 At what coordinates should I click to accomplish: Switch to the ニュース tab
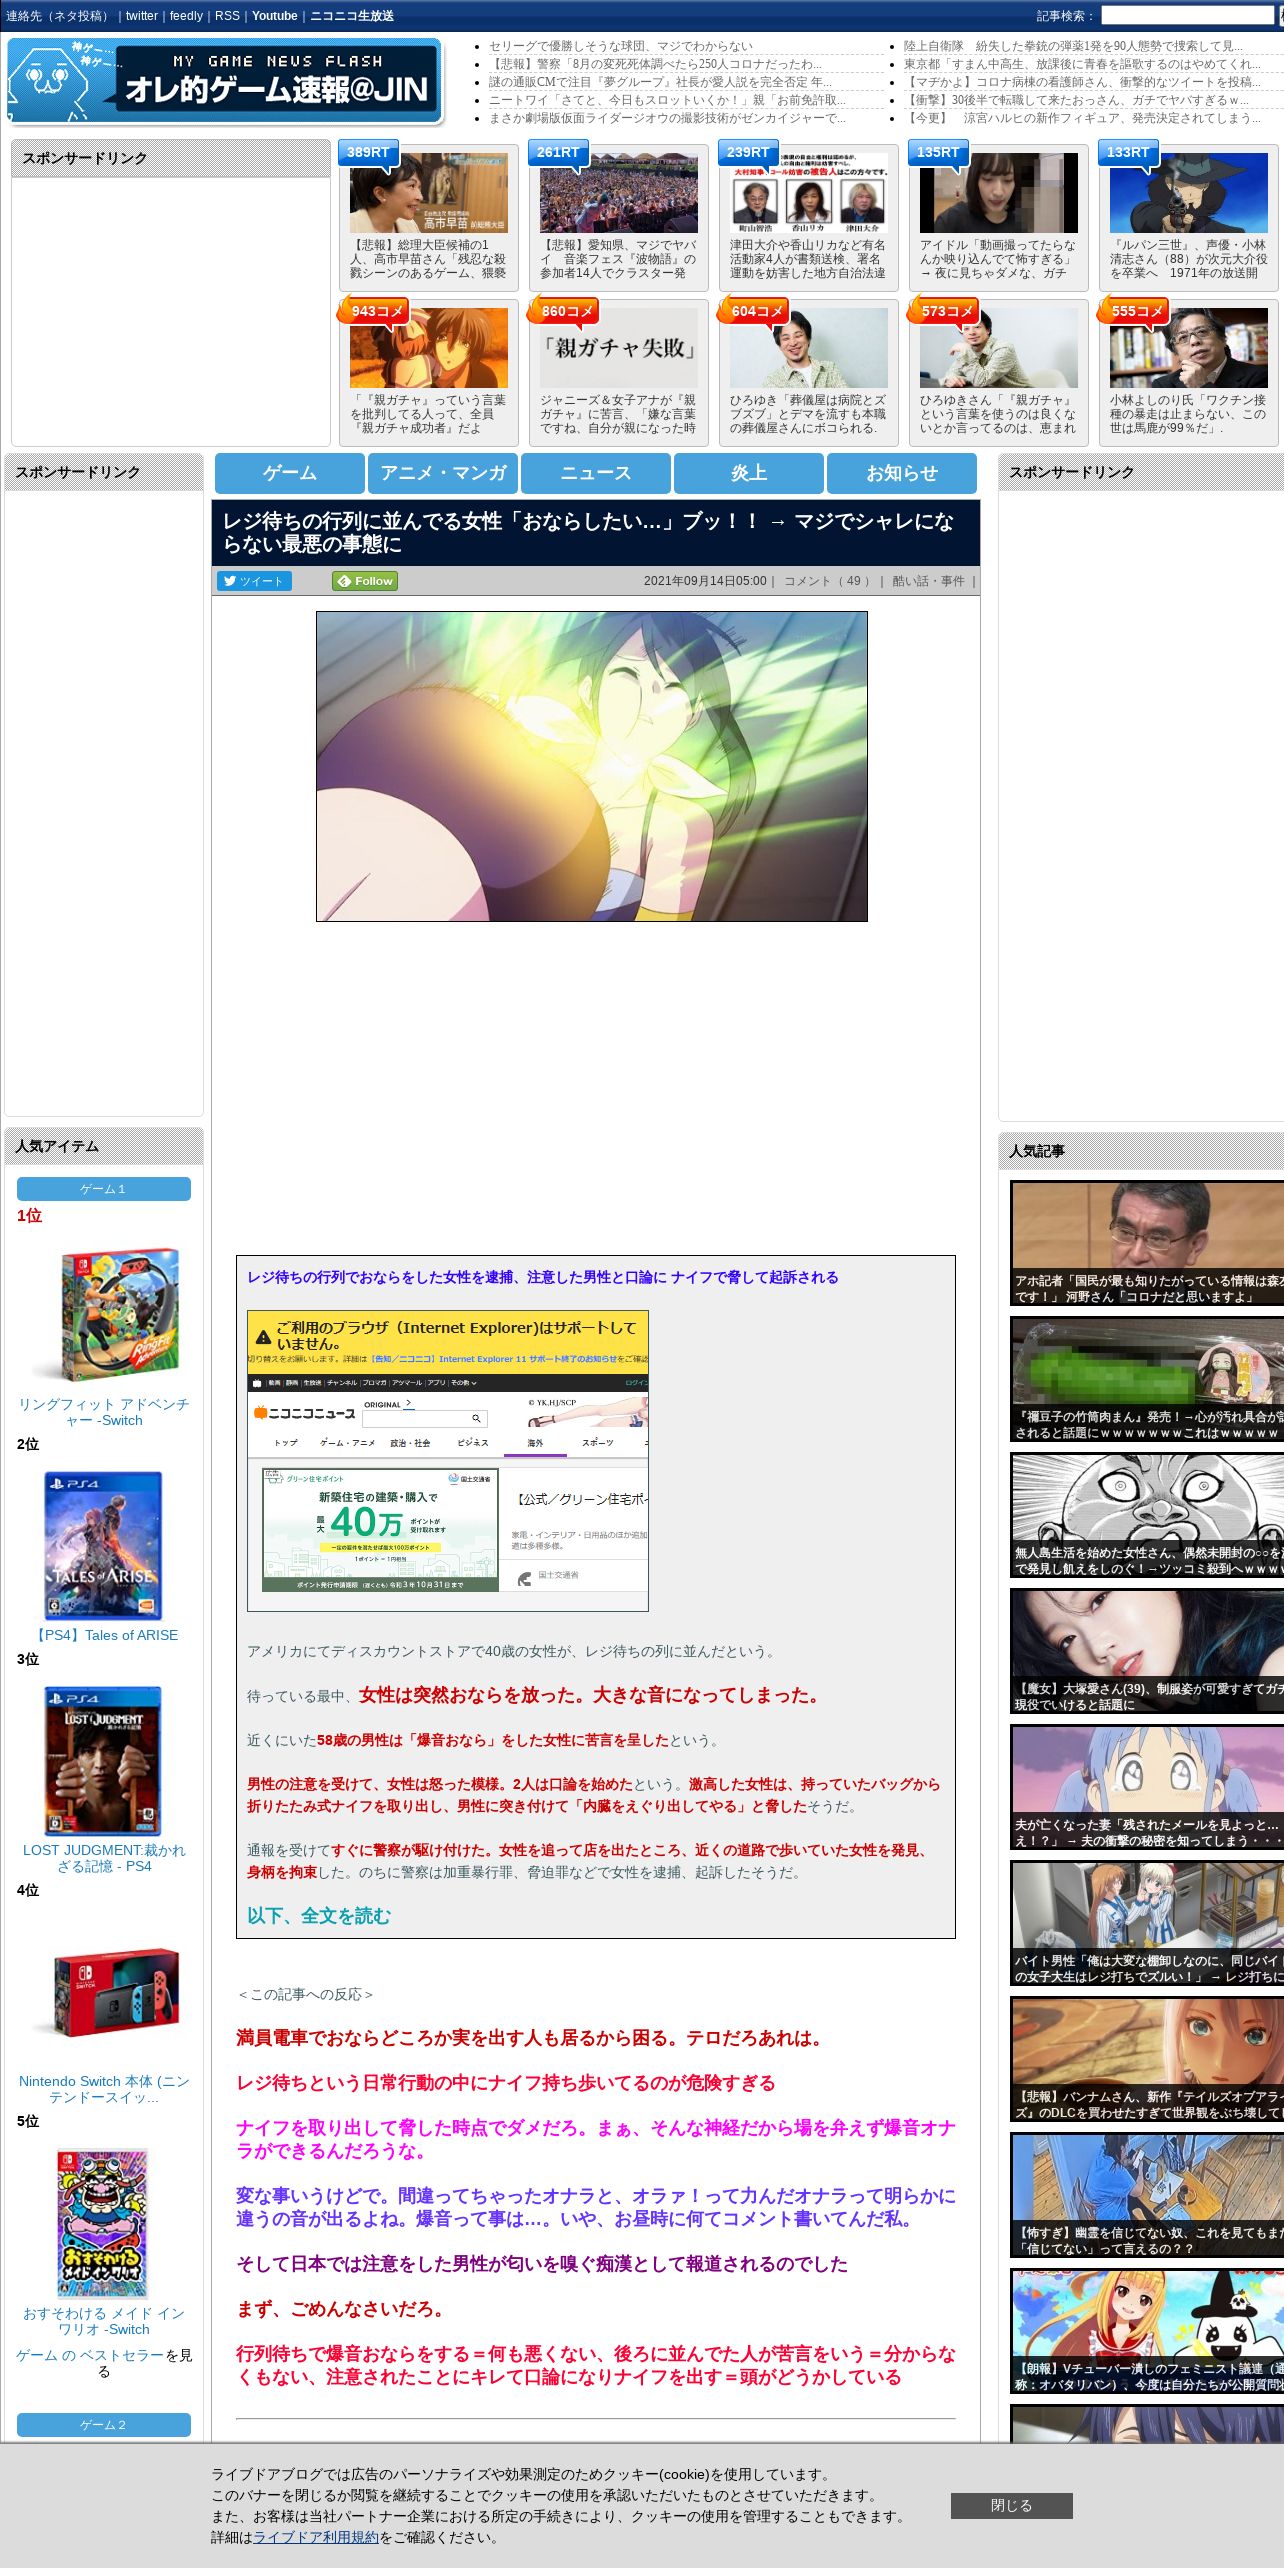[x=596, y=473]
